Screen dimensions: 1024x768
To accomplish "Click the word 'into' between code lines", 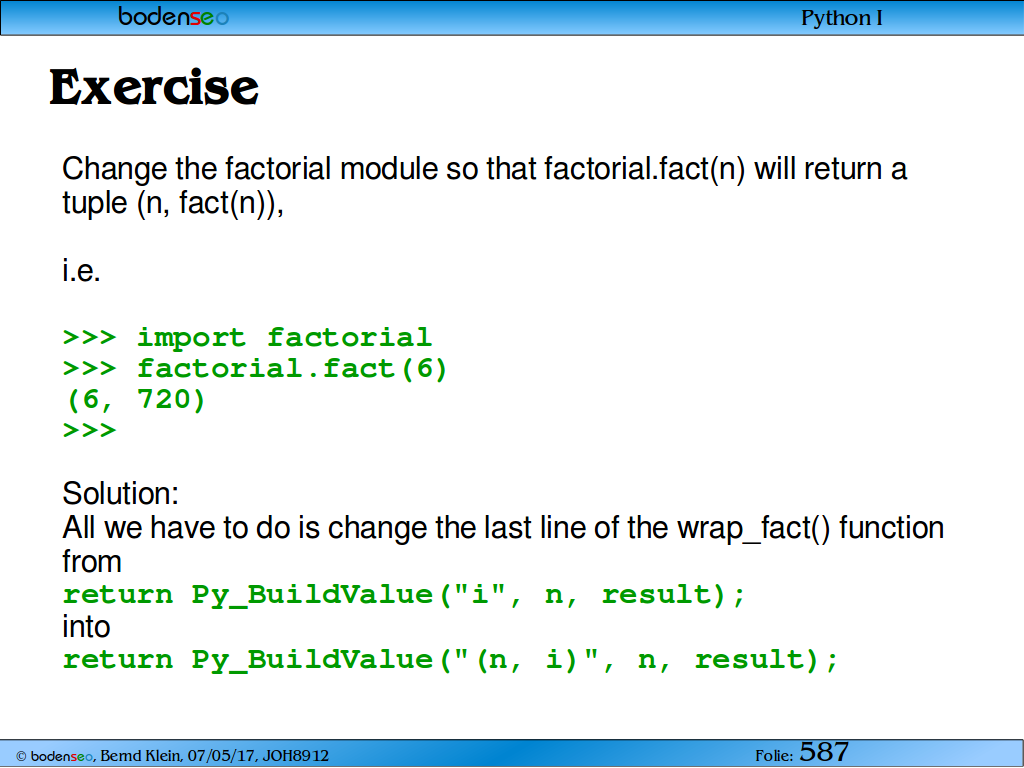I will coord(86,627).
